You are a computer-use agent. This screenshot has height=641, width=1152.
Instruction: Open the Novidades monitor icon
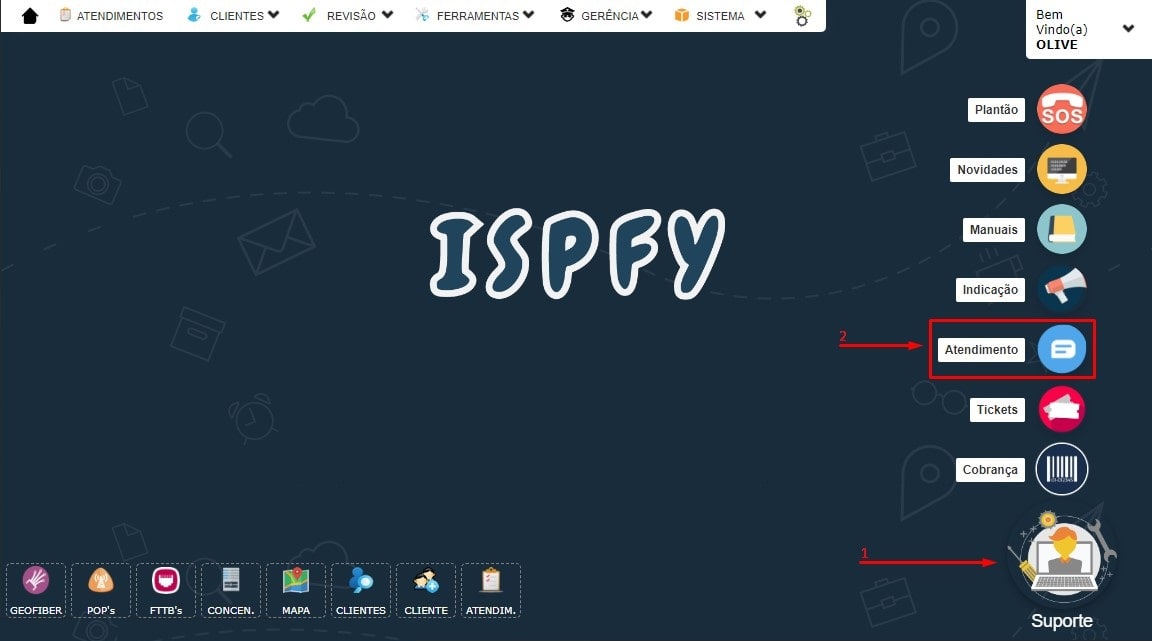coord(1062,169)
